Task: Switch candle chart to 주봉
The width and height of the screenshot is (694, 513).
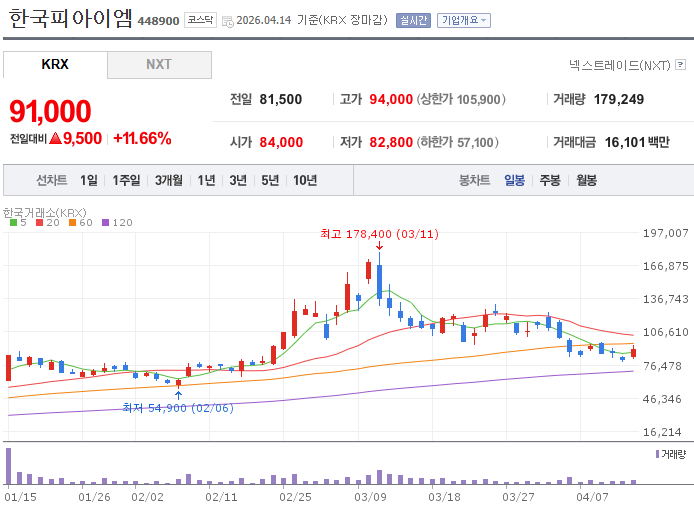Action: (x=550, y=180)
